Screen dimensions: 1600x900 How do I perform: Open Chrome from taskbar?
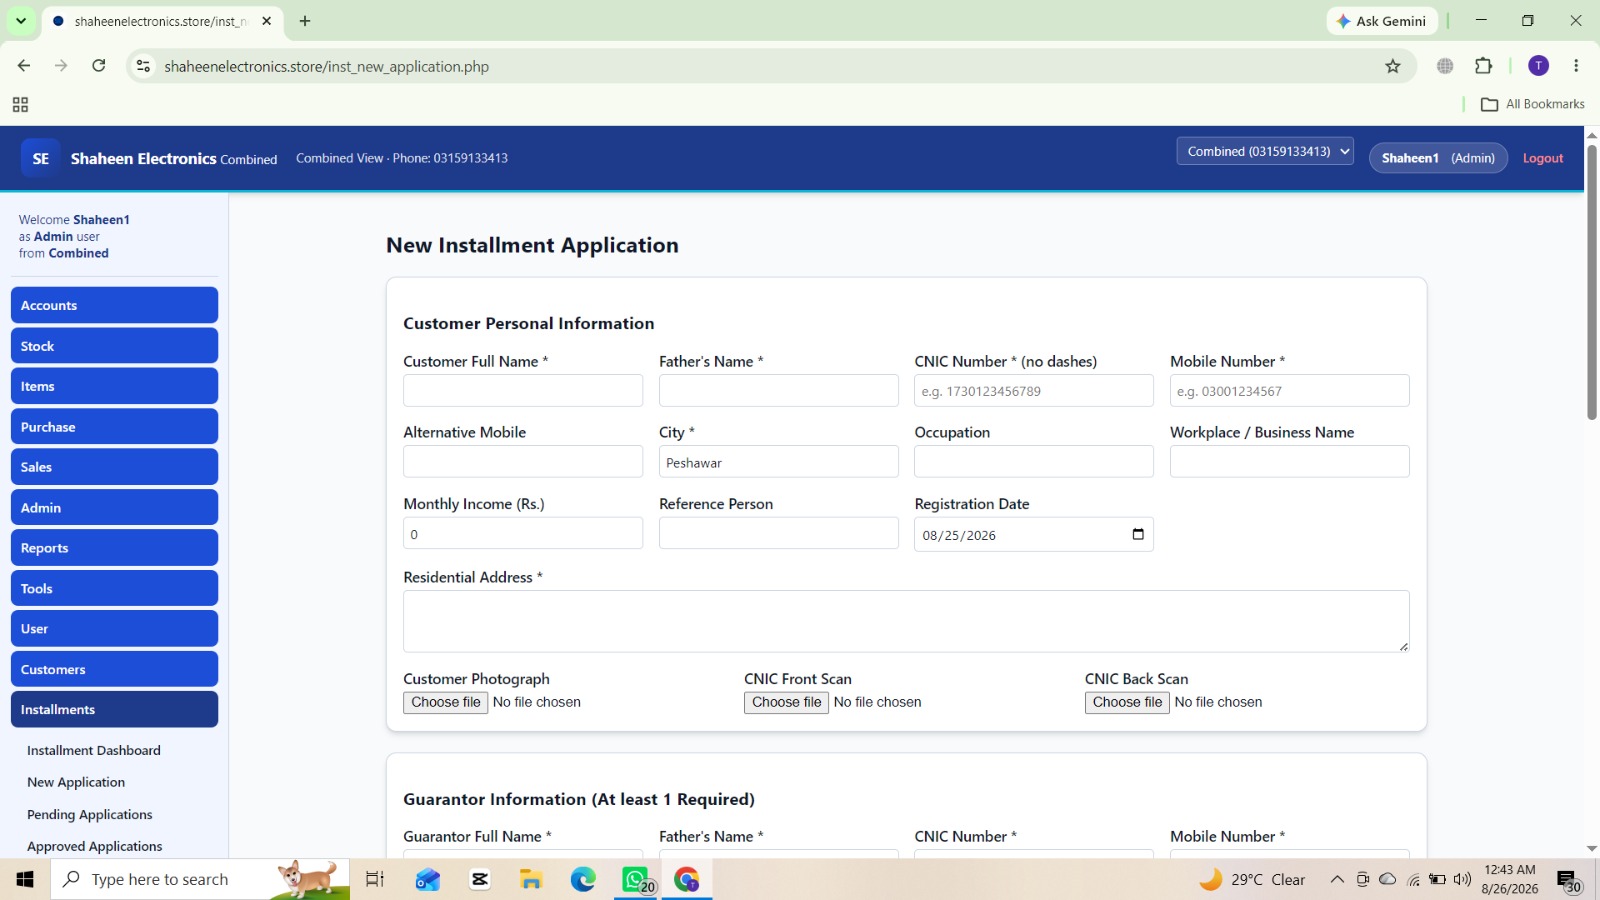click(687, 879)
